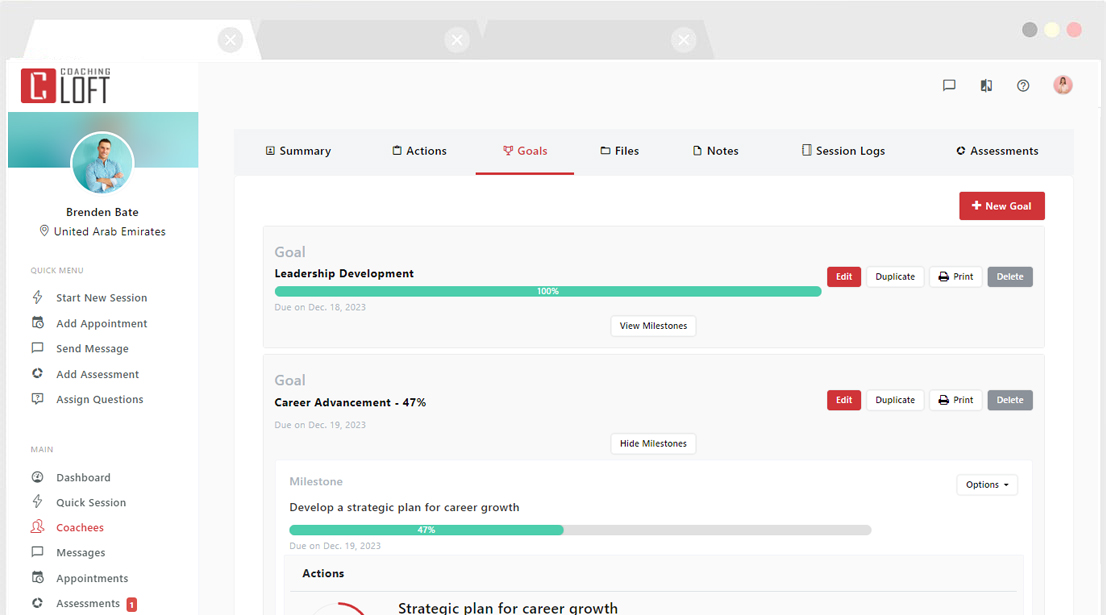Expand the milestone Options dropdown
This screenshot has width=1106, height=615.
(986, 485)
